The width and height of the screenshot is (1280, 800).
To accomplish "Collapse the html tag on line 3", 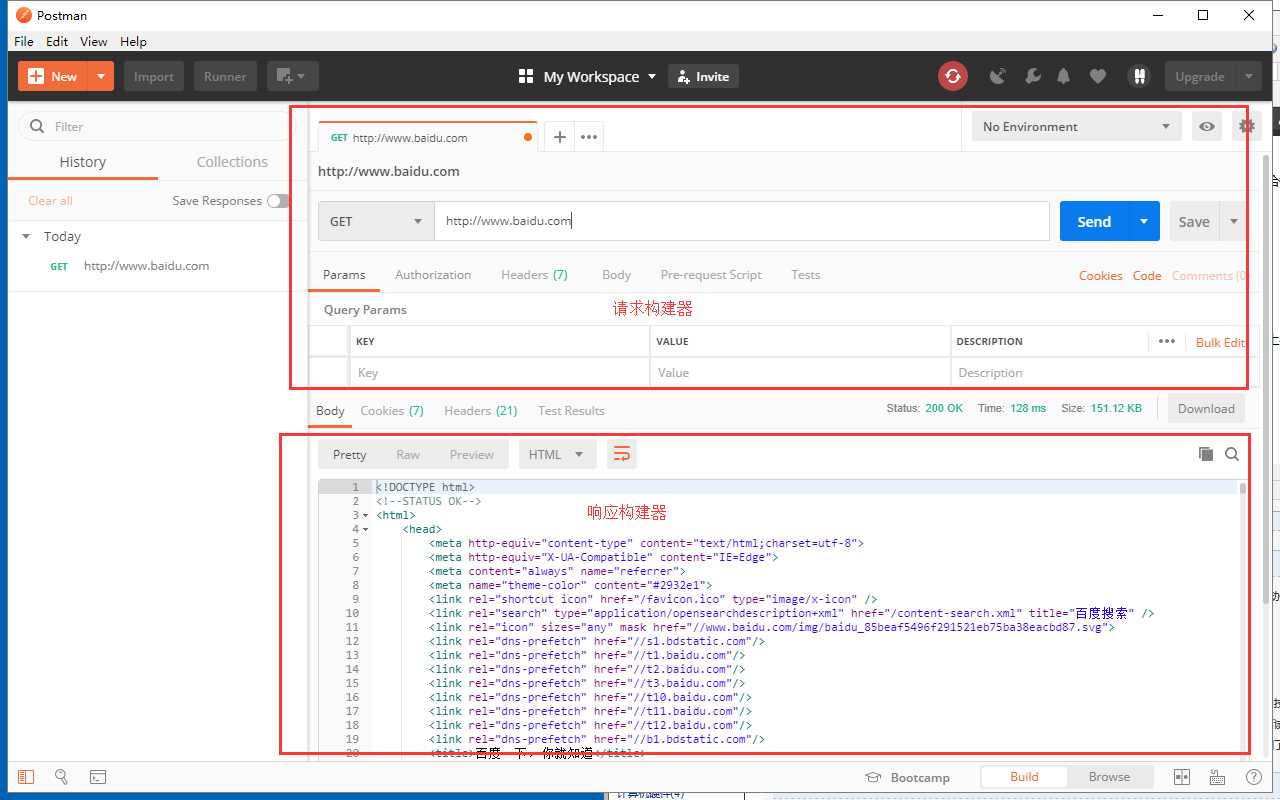I will 366,515.
